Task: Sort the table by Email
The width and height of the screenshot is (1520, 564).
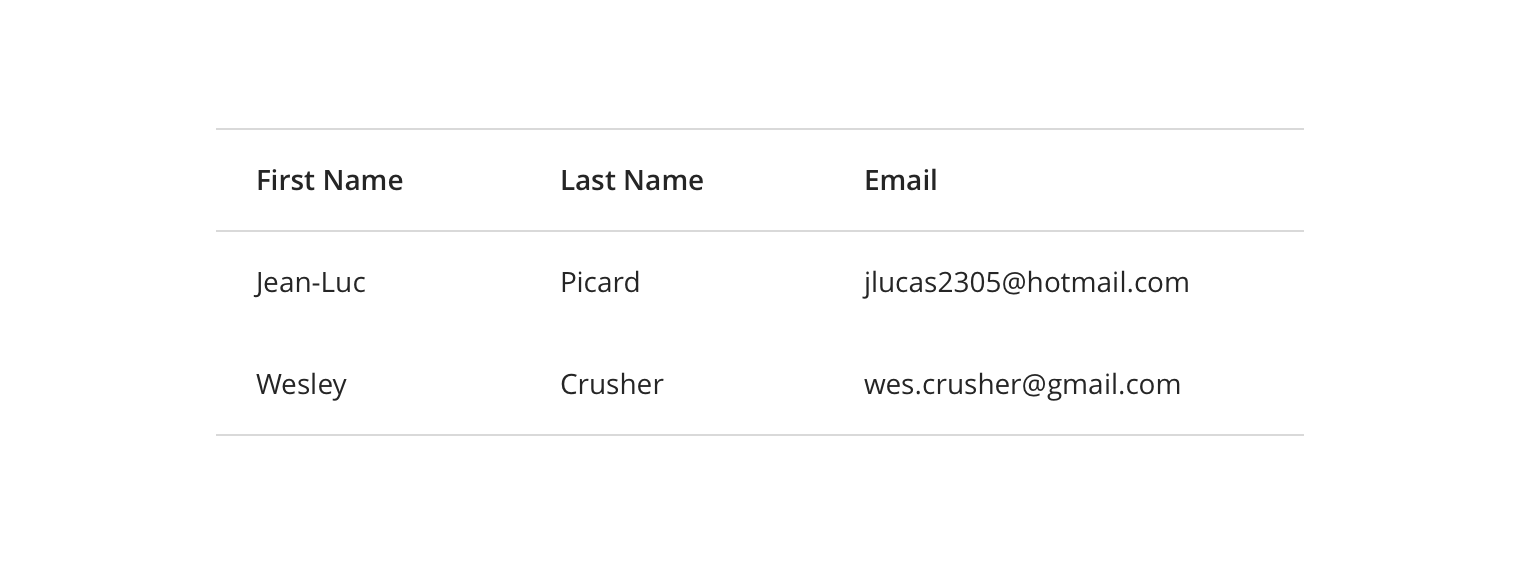Action: 900,180
